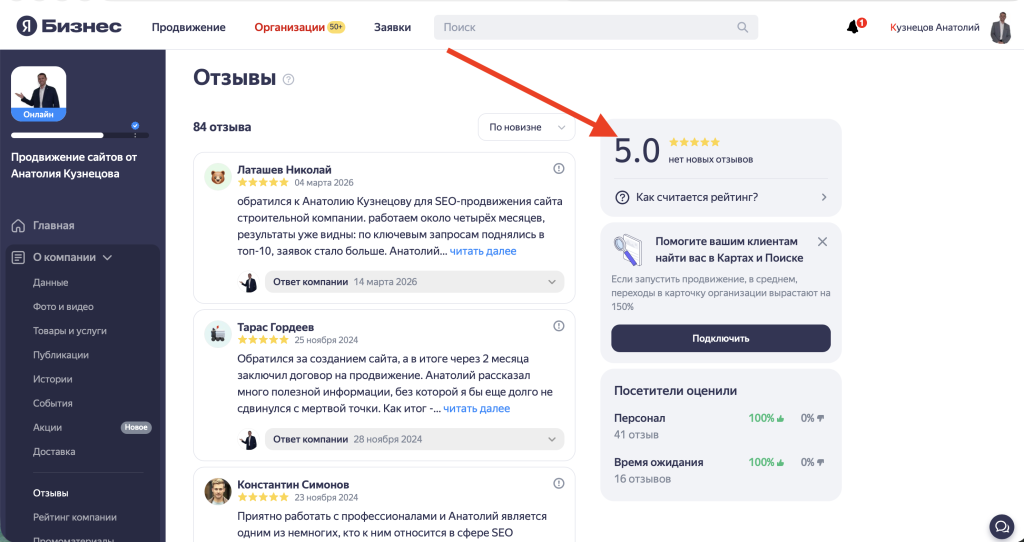Open notifications bell with red badge
Screen dimensions: 1024x542
point(854,27)
